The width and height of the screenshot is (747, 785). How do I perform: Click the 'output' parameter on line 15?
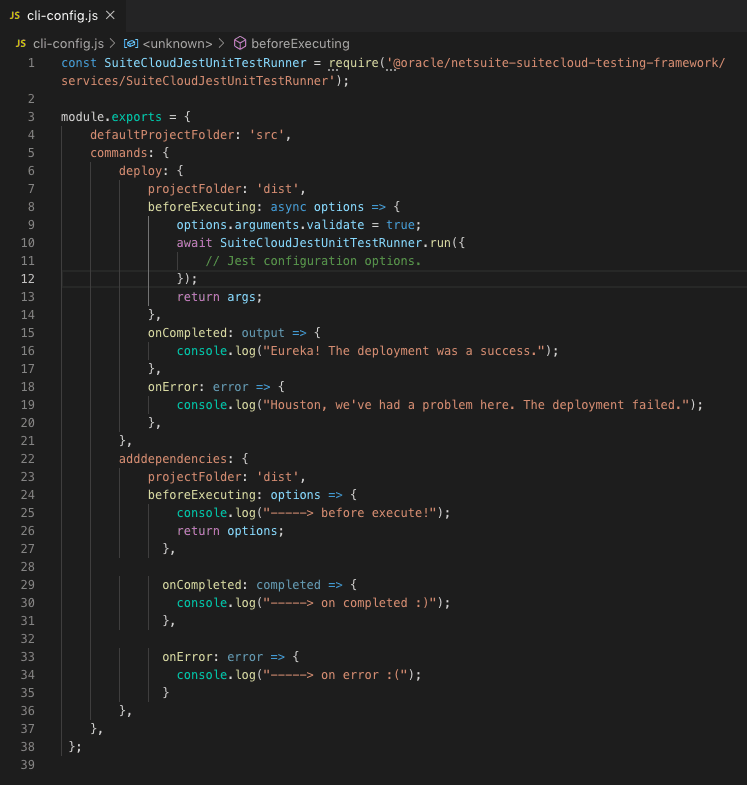point(263,333)
